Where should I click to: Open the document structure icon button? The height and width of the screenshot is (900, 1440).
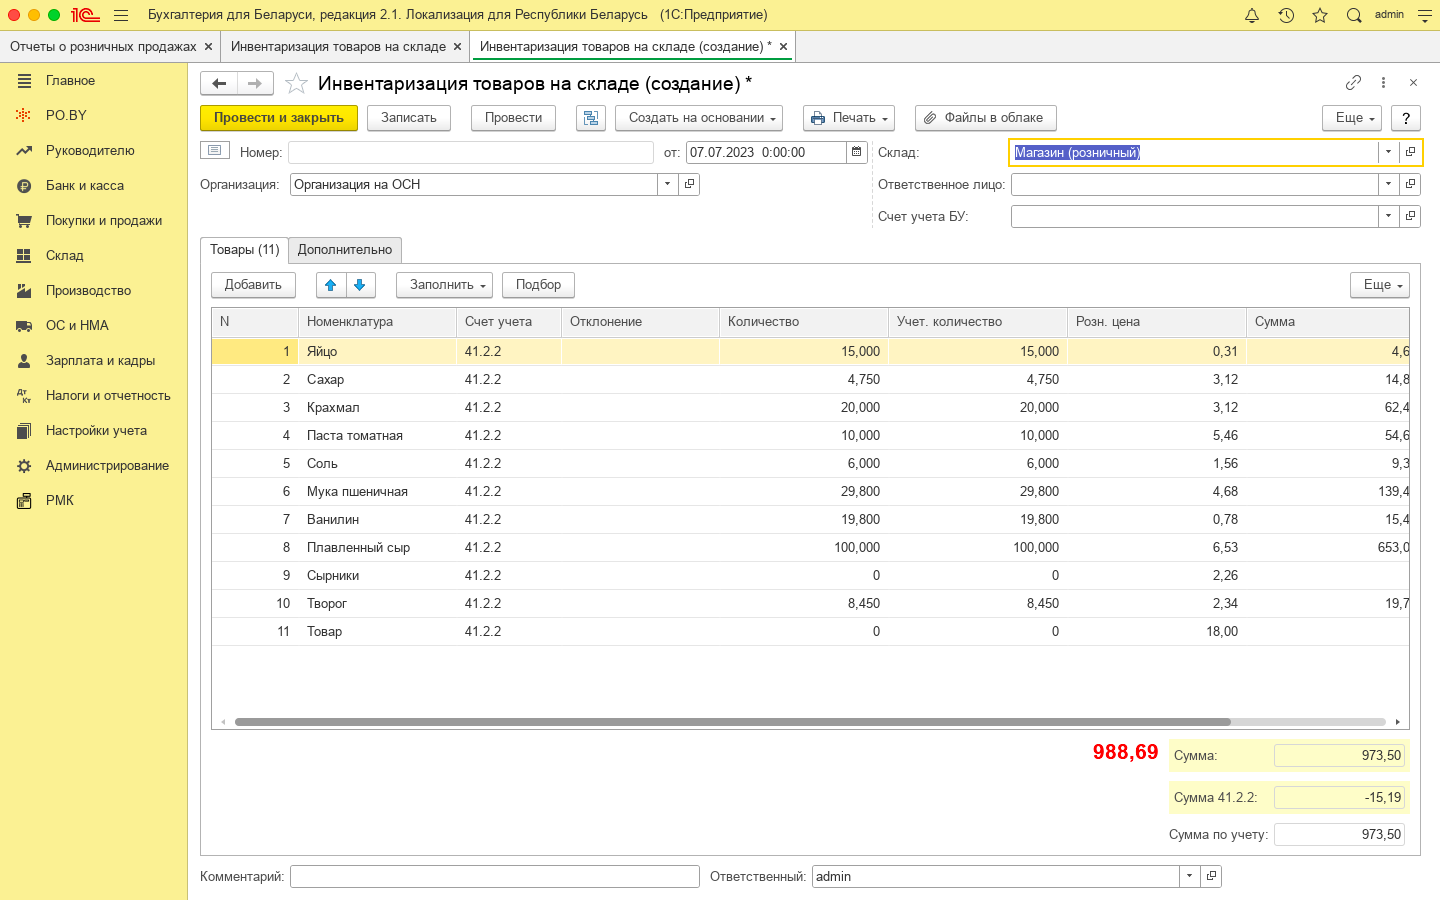[591, 118]
